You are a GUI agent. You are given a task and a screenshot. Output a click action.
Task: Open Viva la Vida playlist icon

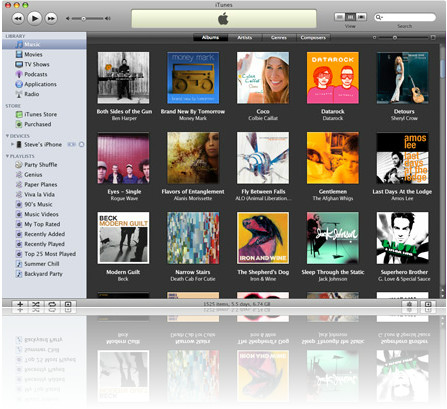click(19, 194)
